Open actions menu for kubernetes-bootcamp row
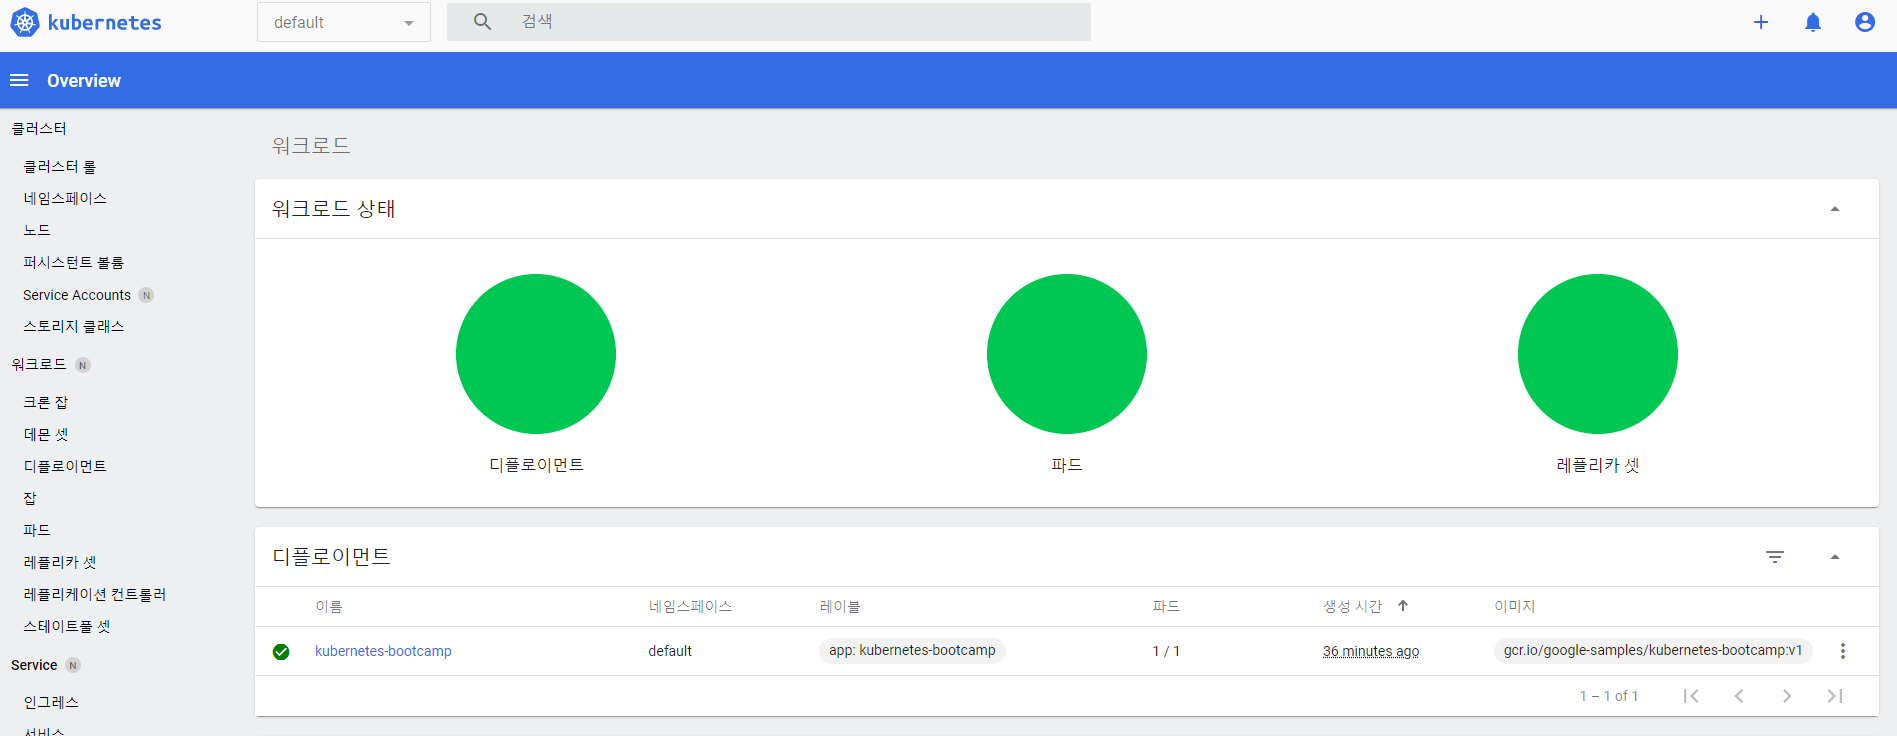 1843,651
